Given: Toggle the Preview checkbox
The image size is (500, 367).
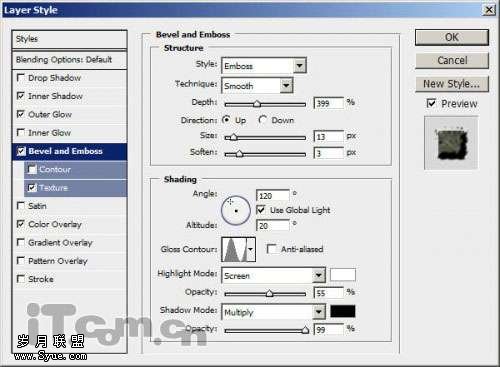Looking at the screenshot, I should [431, 103].
